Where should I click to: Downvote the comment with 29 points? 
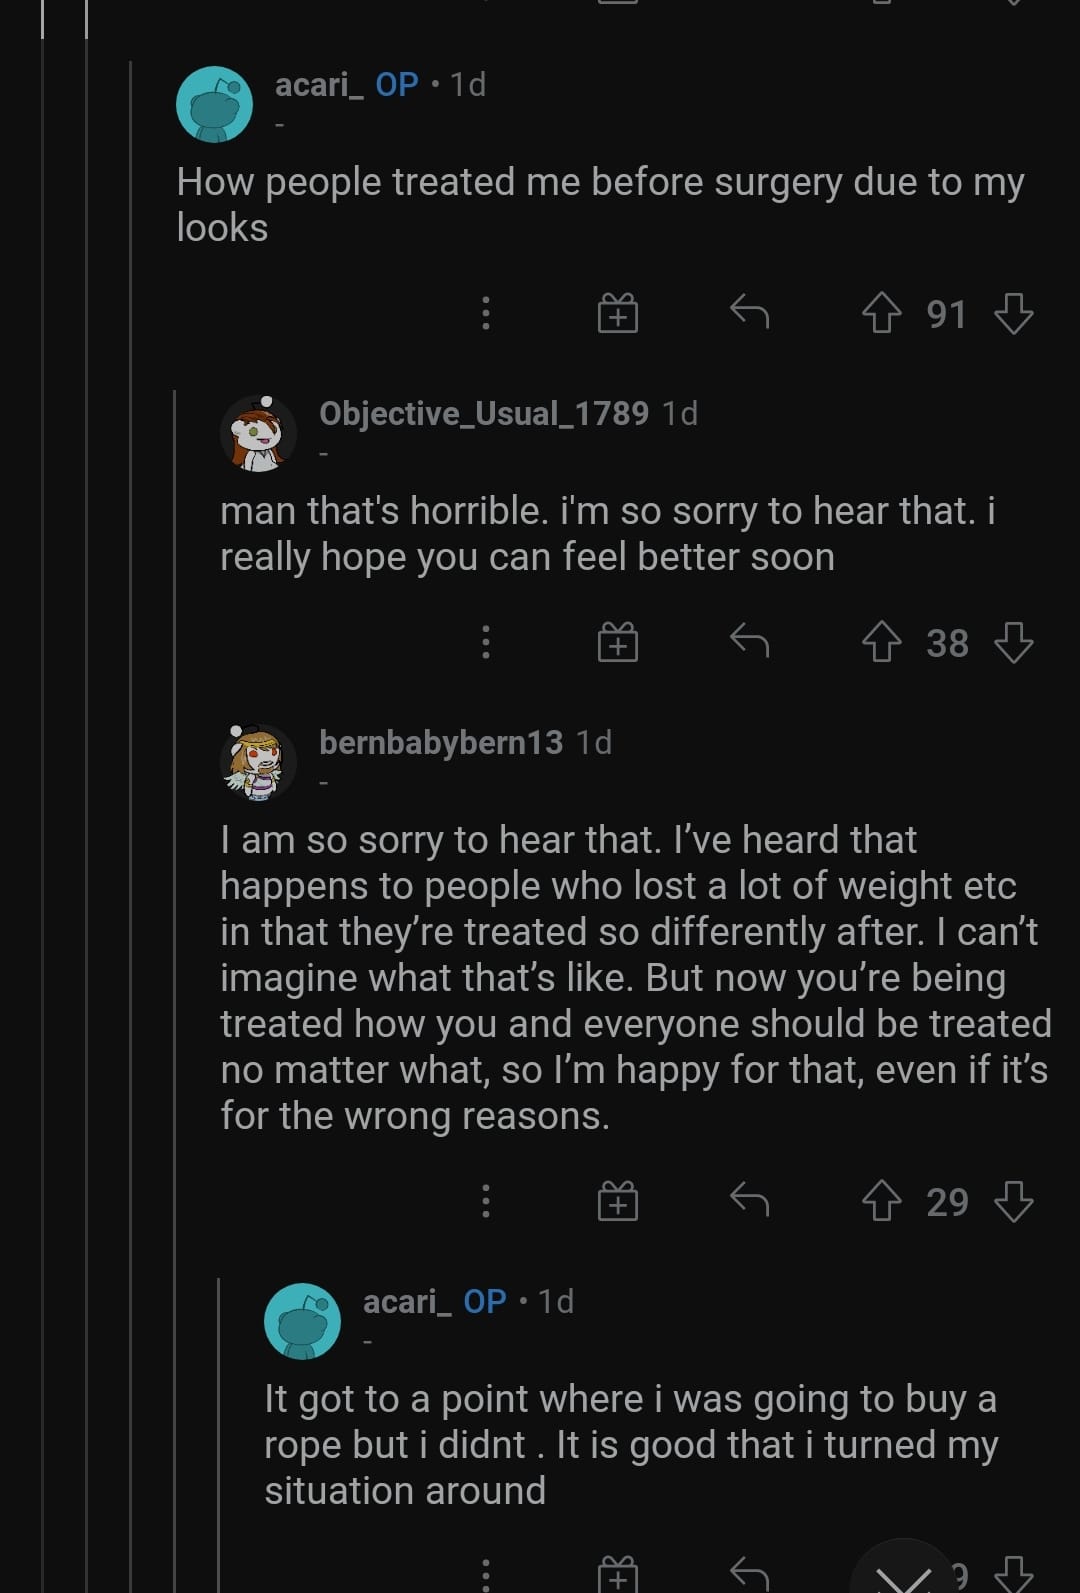tap(1013, 1201)
